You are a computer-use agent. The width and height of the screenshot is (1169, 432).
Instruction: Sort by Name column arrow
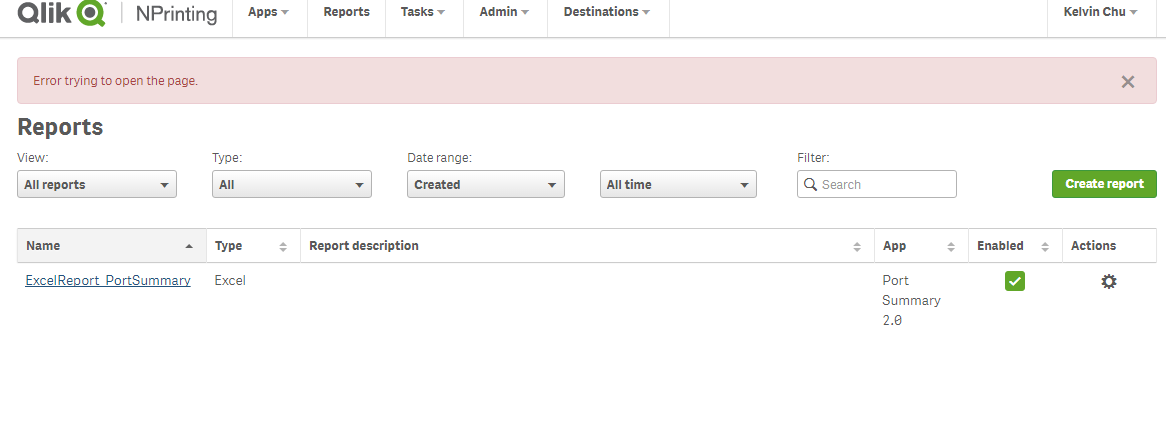pos(189,246)
